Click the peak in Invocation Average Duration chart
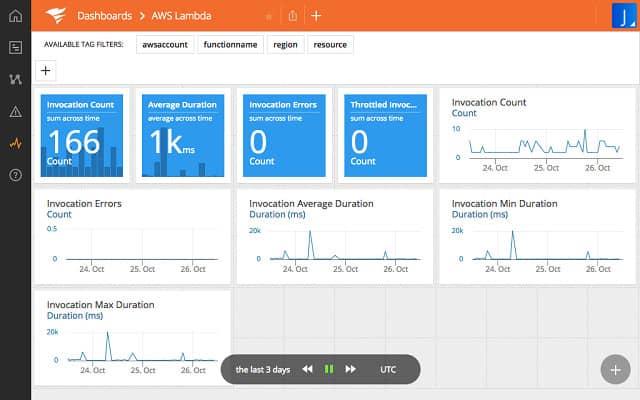The image size is (640, 400). [x=310, y=233]
